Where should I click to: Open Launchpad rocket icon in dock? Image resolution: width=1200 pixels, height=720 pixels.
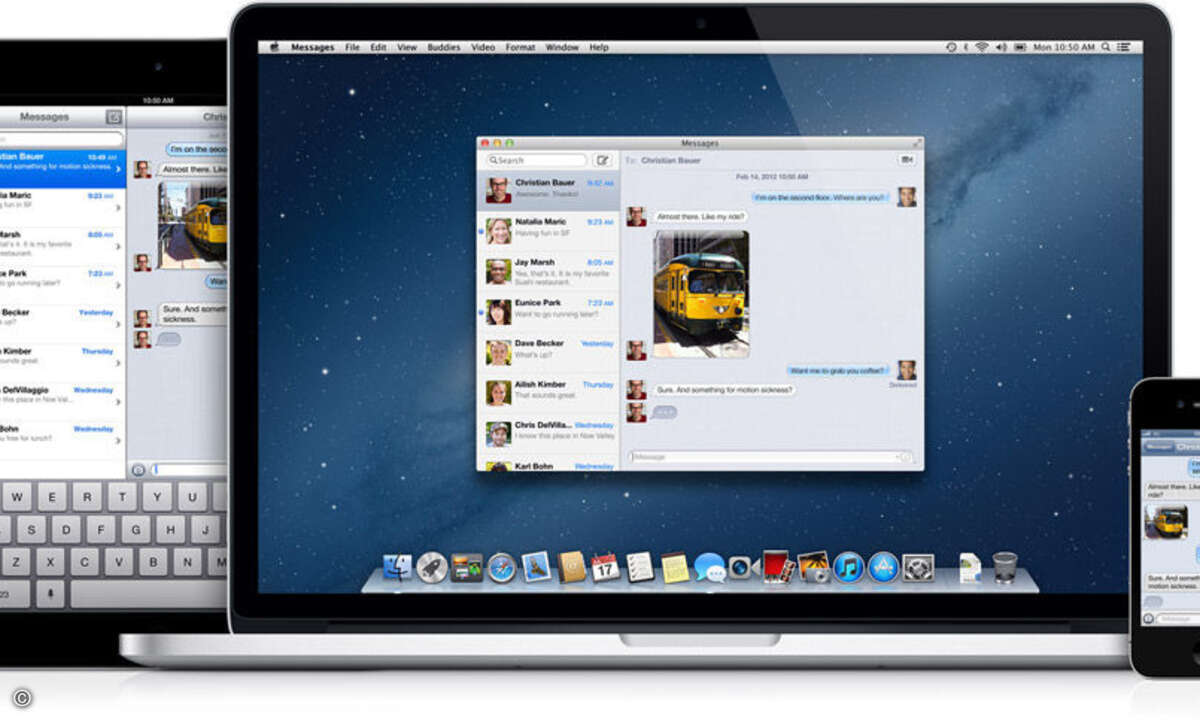pyautogui.click(x=432, y=567)
